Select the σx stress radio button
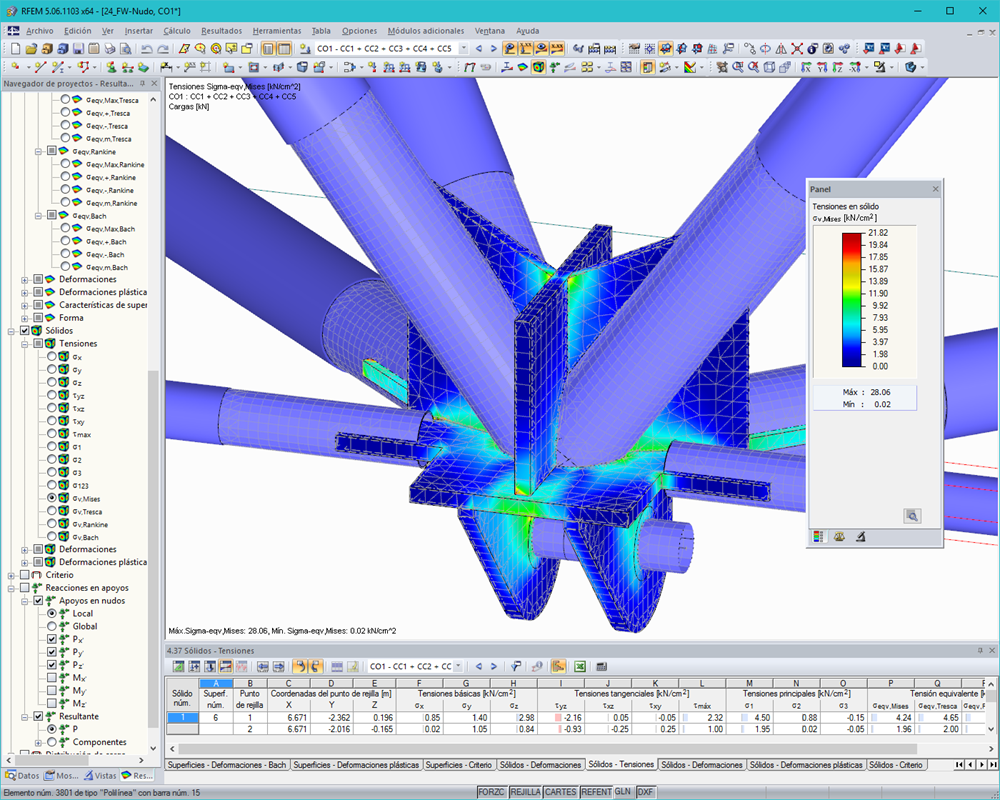The width and height of the screenshot is (1000, 800). tap(52, 356)
